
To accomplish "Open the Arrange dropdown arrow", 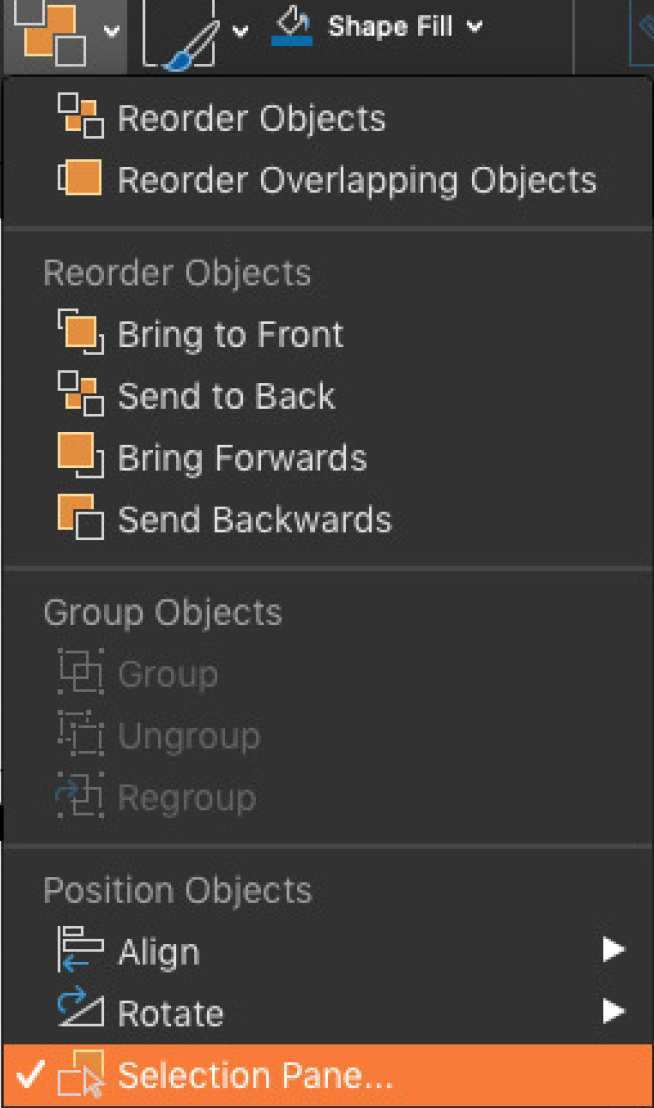I will click(x=111, y=31).
